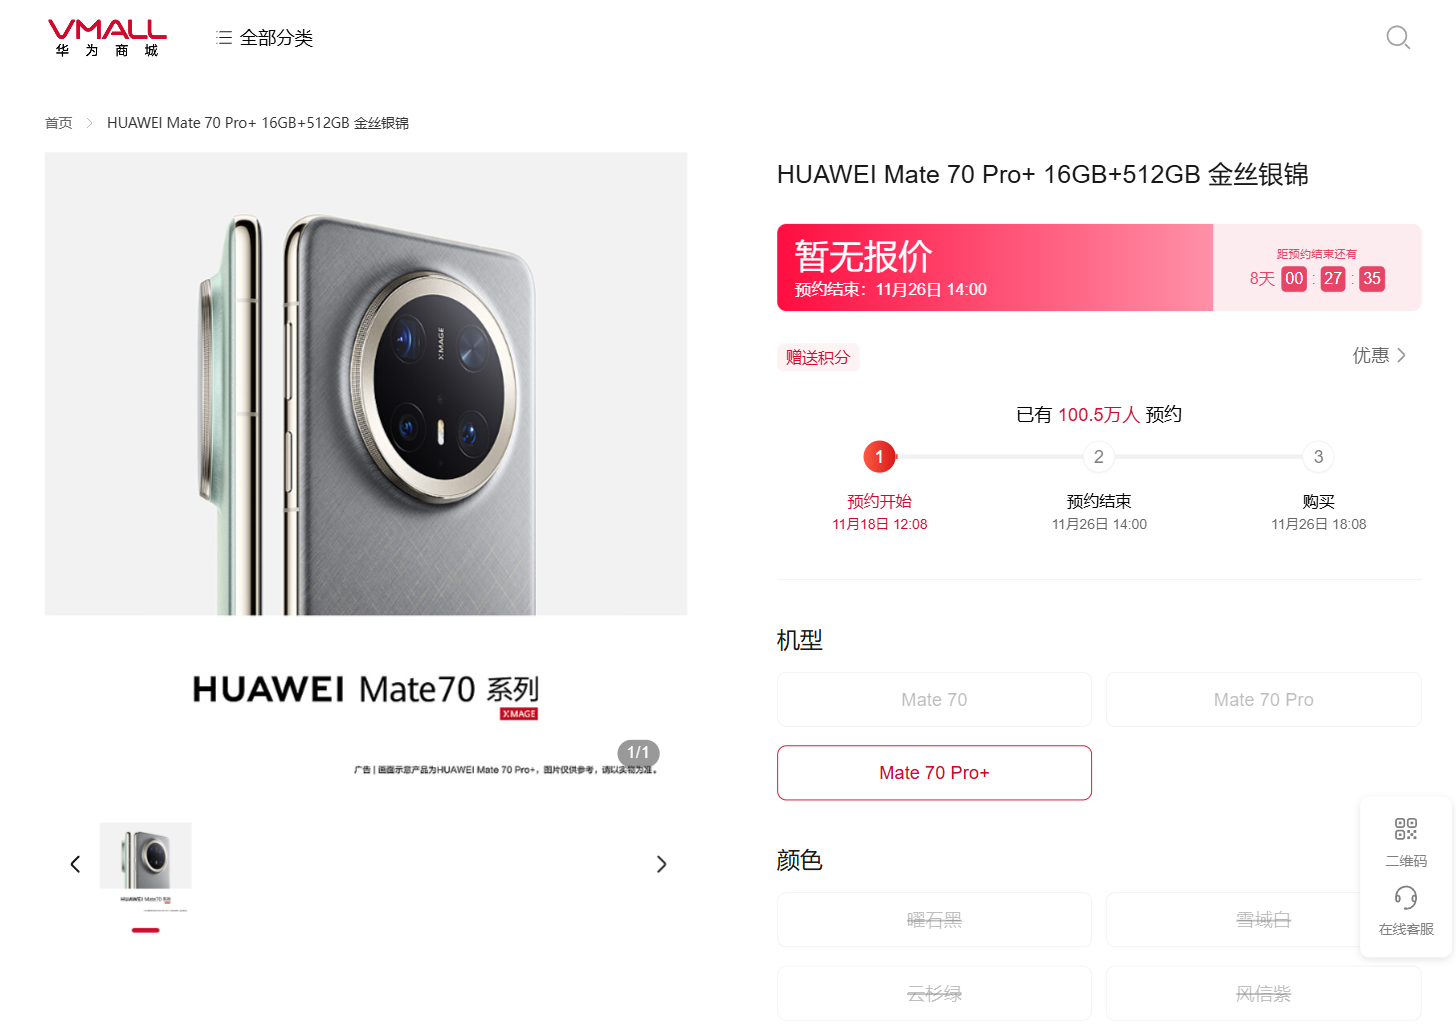The width and height of the screenshot is (1456, 1035).
Task: Show next thumbnail with right arrow
Action: click(x=661, y=864)
